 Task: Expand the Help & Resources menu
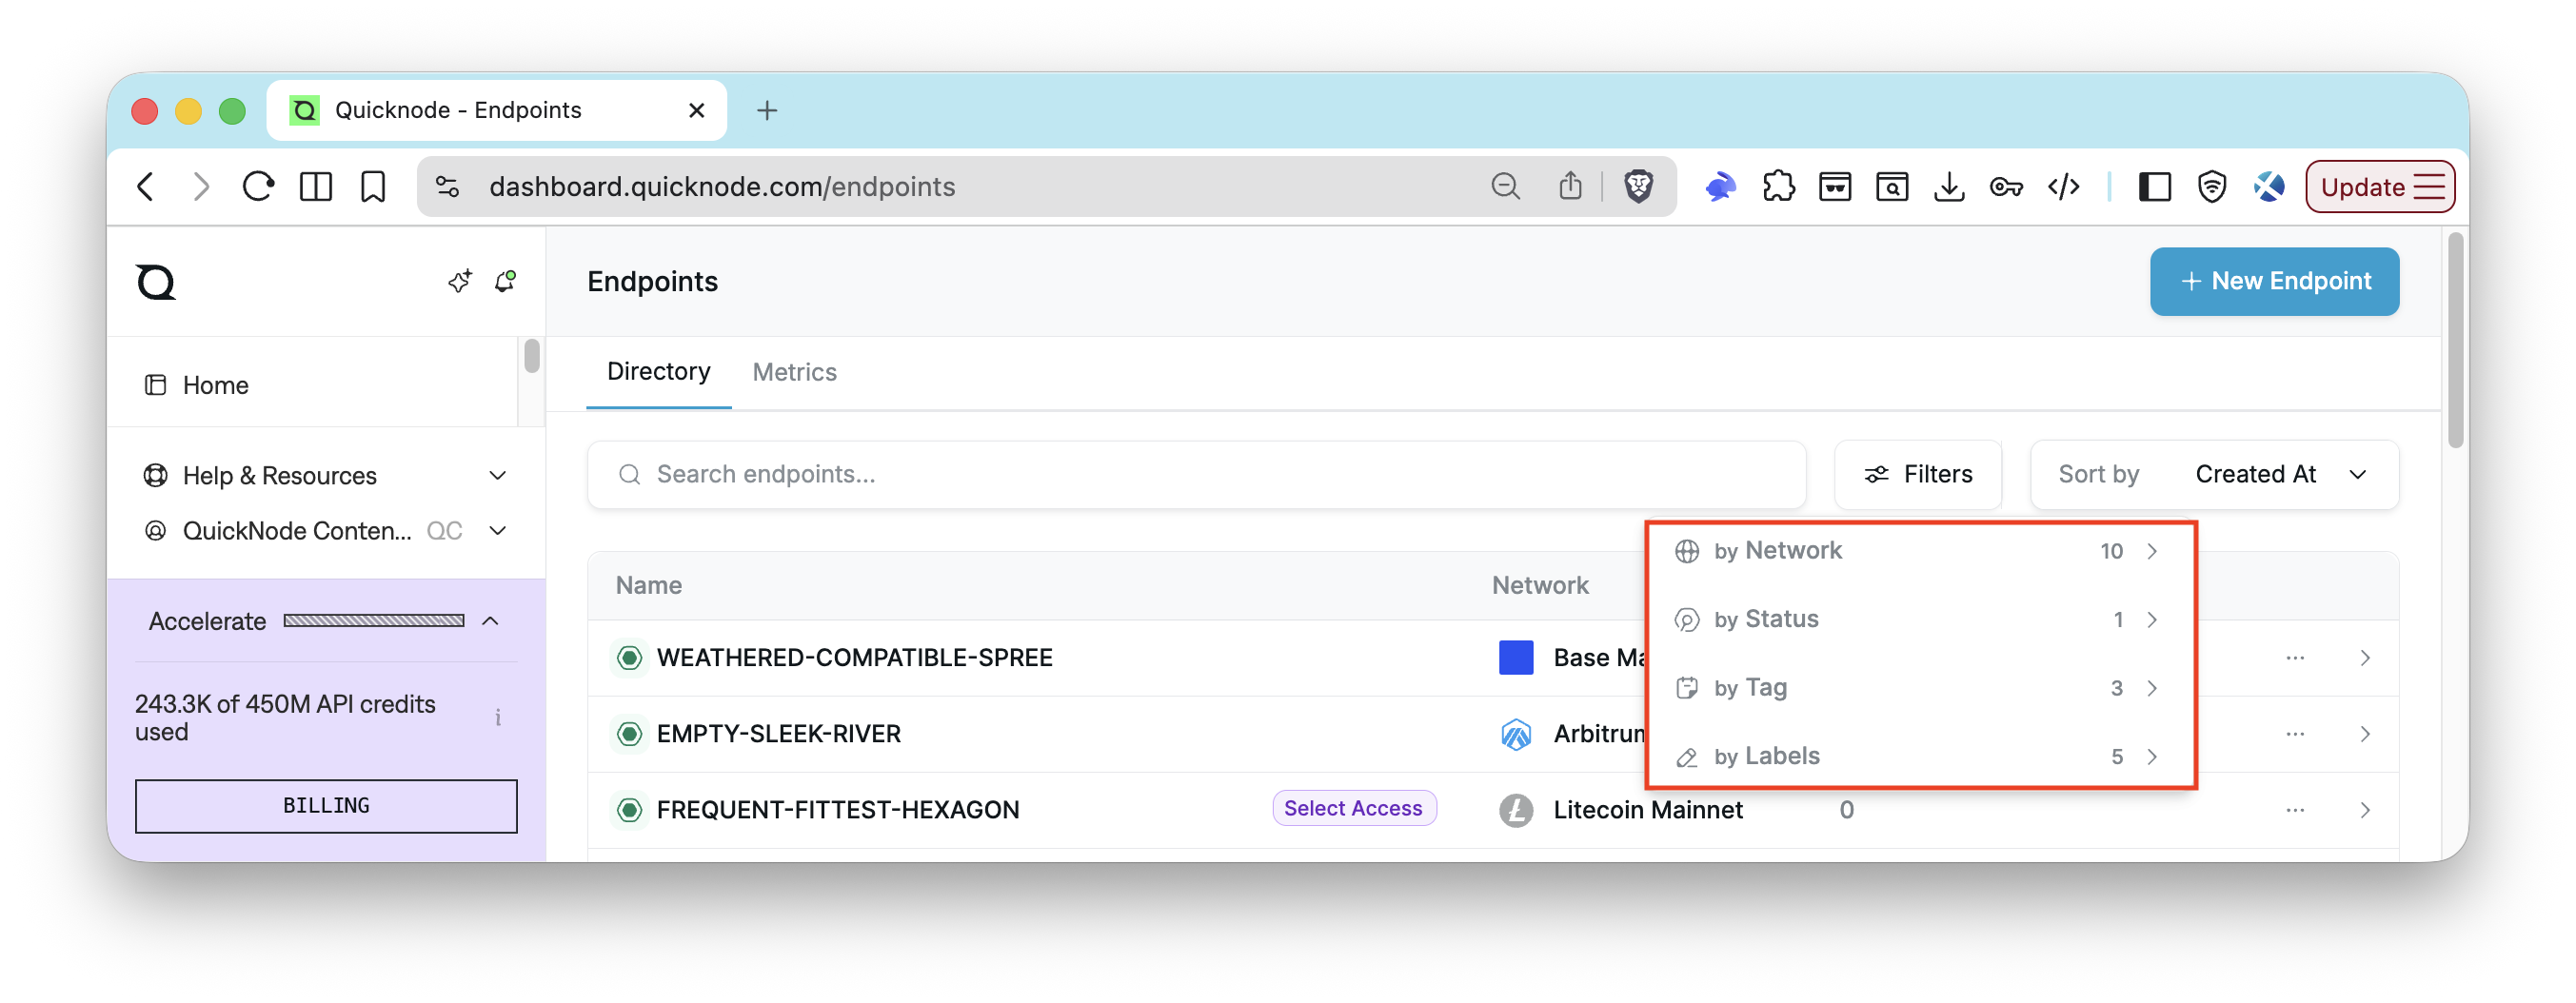(x=498, y=475)
